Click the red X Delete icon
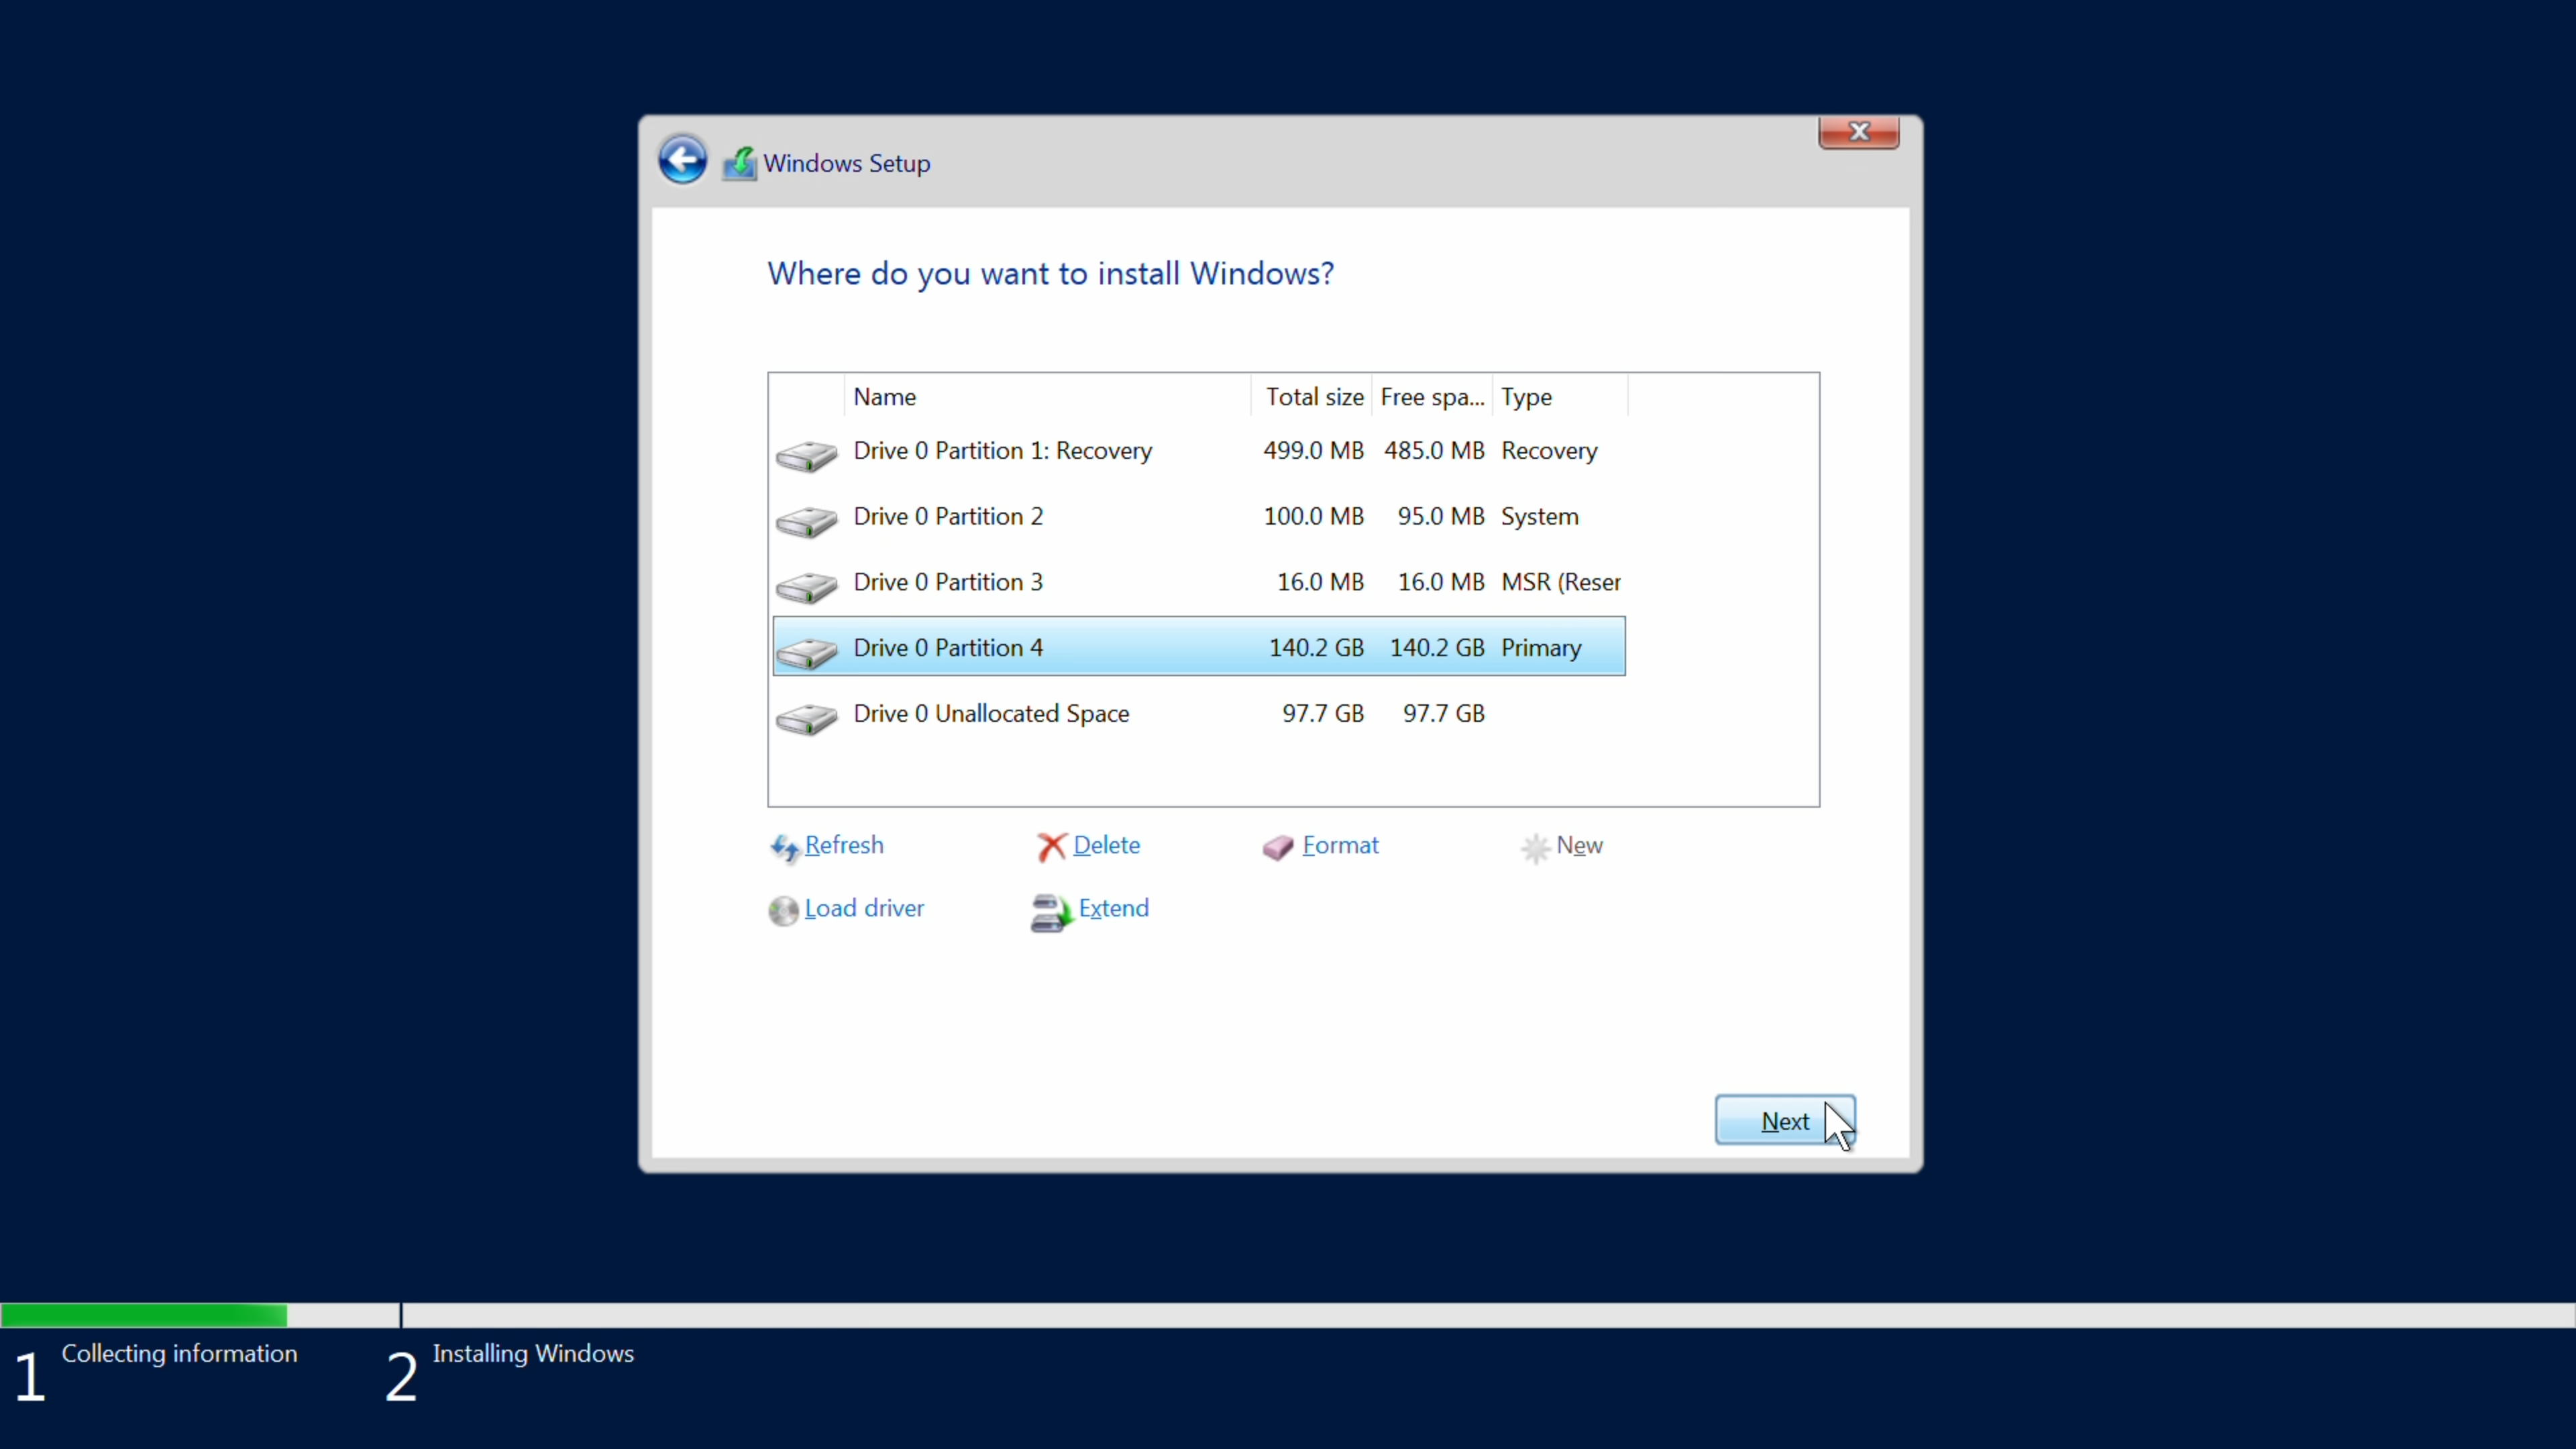2576x1449 pixels. (x=1051, y=847)
